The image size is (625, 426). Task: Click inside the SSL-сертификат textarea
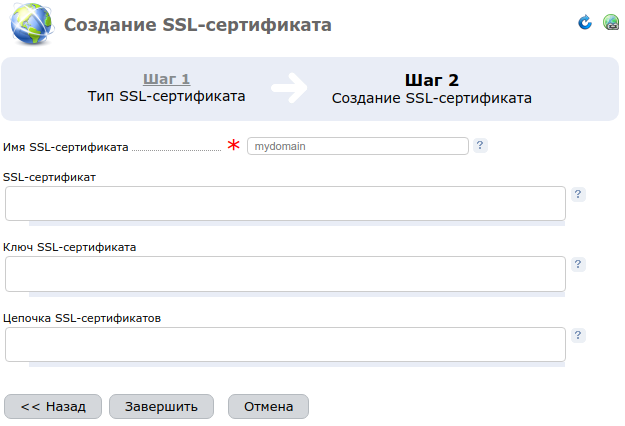click(285, 203)
